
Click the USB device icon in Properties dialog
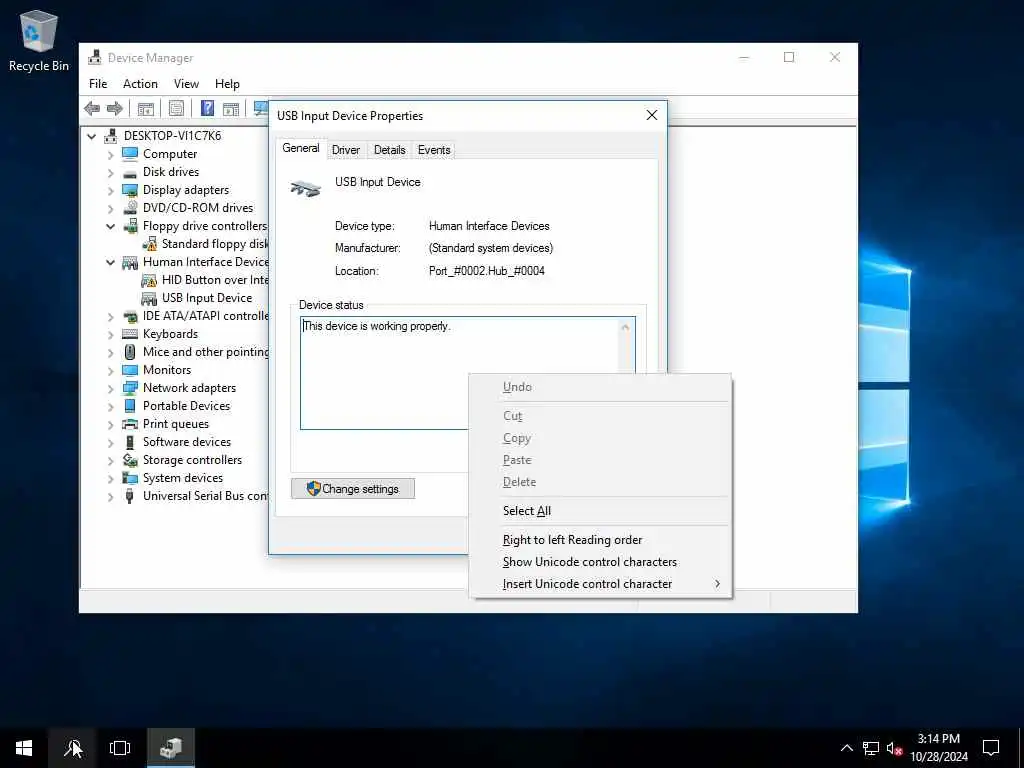tap(306, 189)
